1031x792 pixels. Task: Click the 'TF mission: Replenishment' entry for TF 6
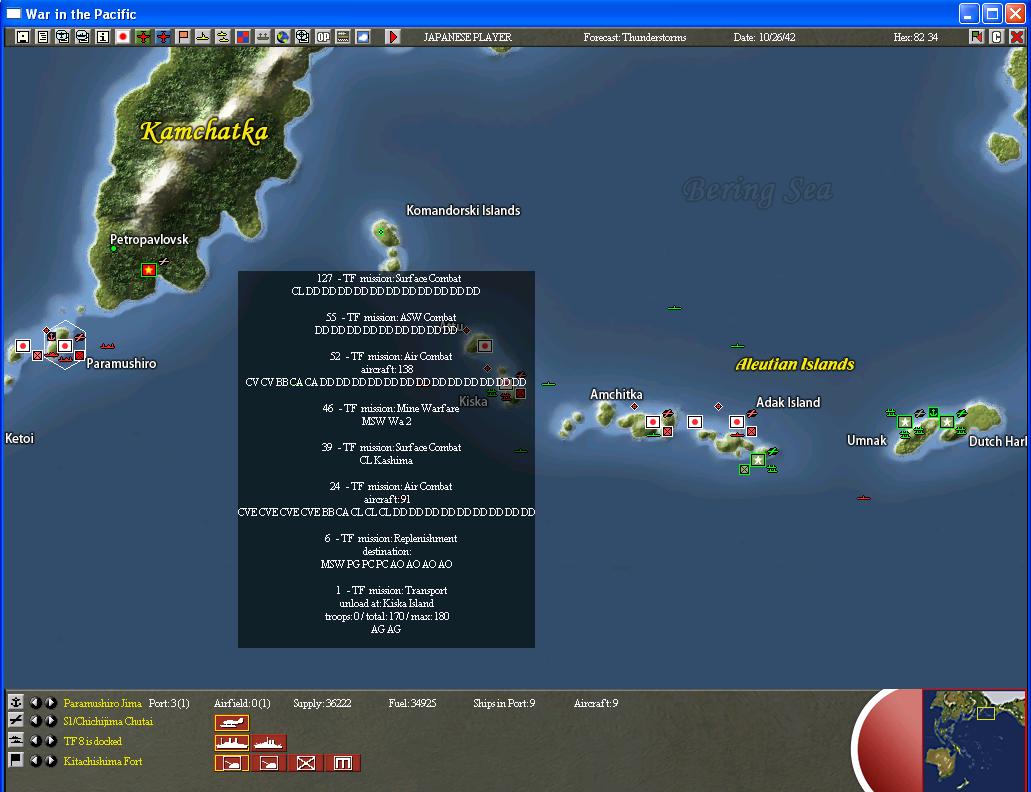(x=391, y=538)
